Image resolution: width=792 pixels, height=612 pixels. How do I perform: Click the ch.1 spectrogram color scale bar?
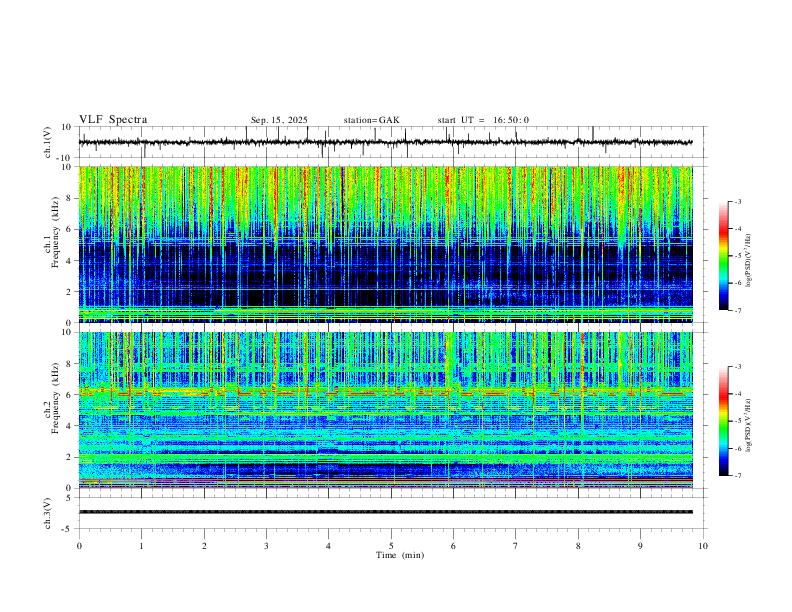pyautogui.click(x=724, y=256)
